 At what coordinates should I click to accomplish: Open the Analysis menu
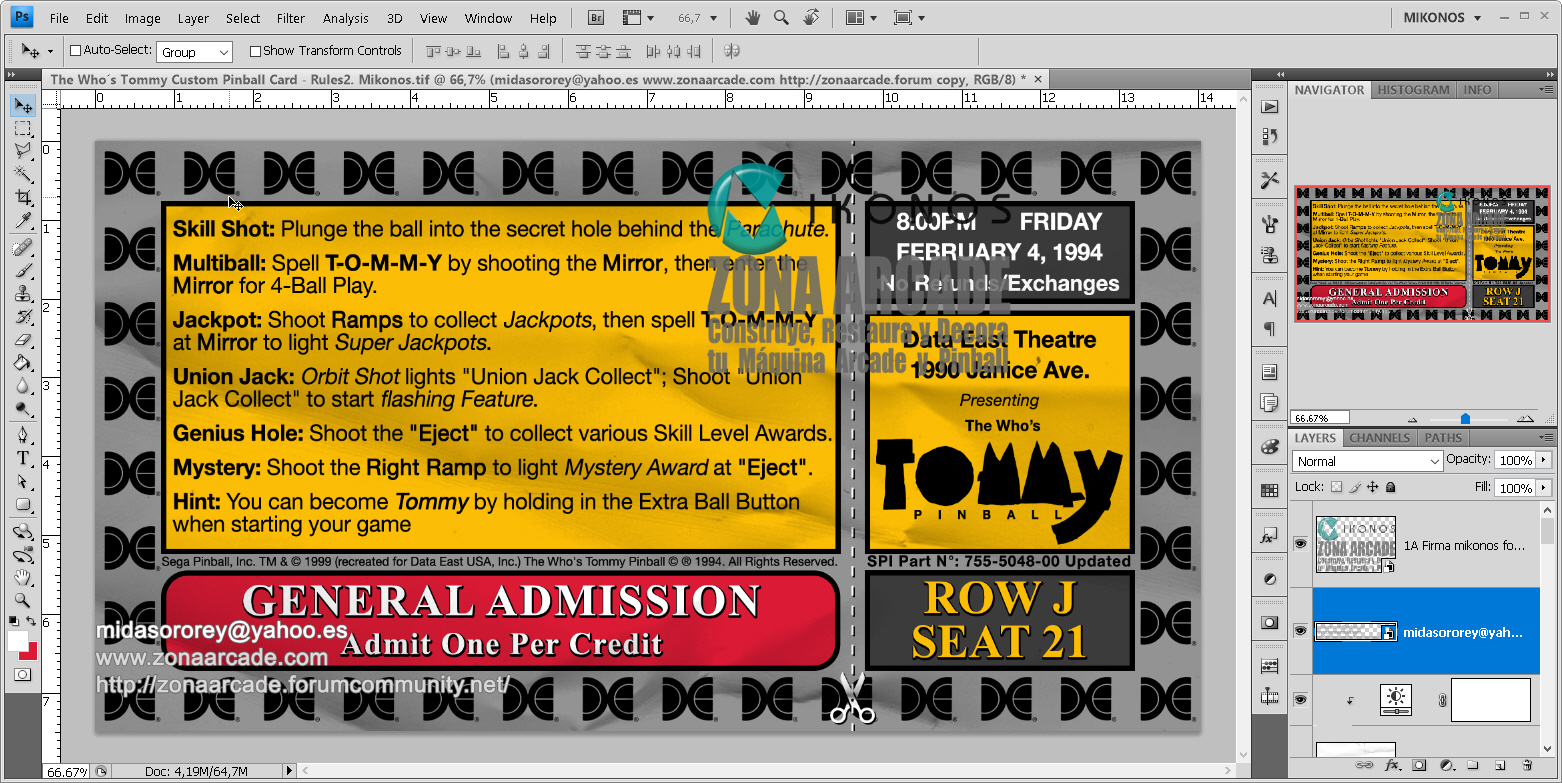[x=346, y=18]
